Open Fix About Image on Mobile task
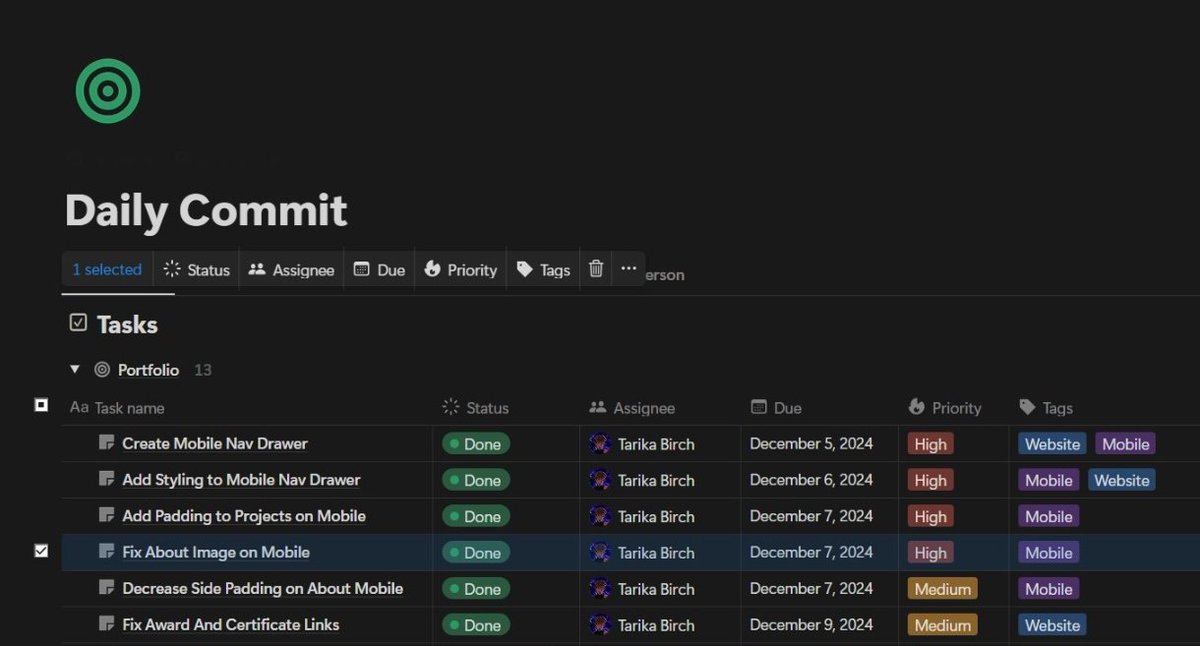 pos(216,552)
